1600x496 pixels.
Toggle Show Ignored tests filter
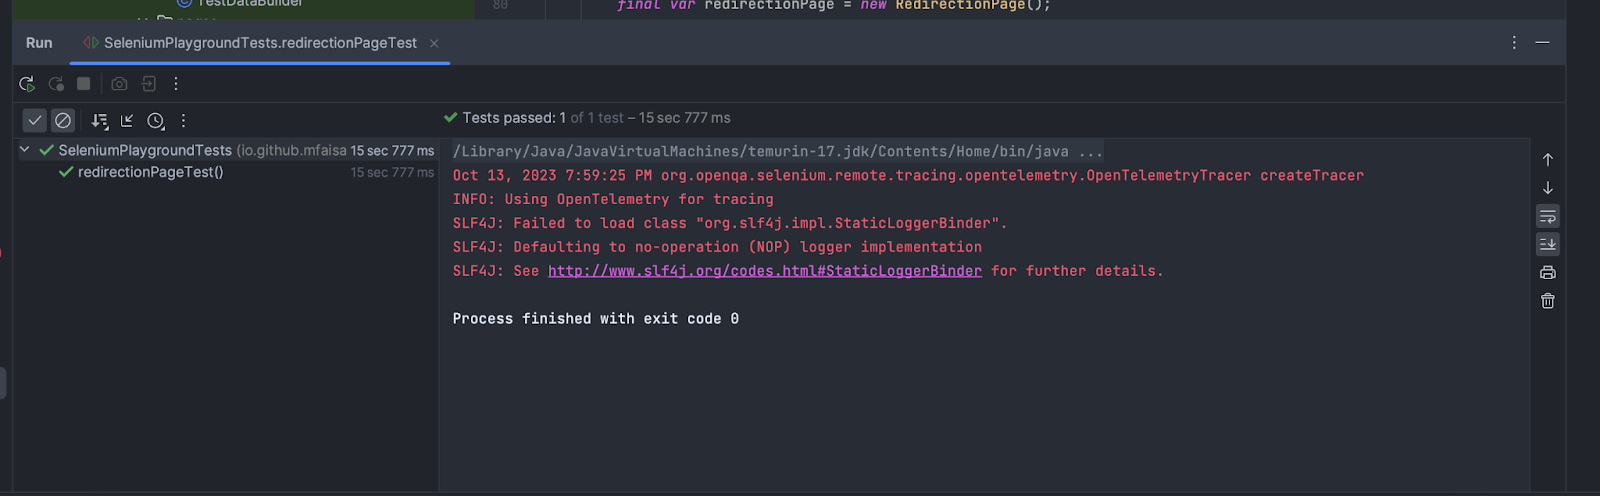click(63, 121)
